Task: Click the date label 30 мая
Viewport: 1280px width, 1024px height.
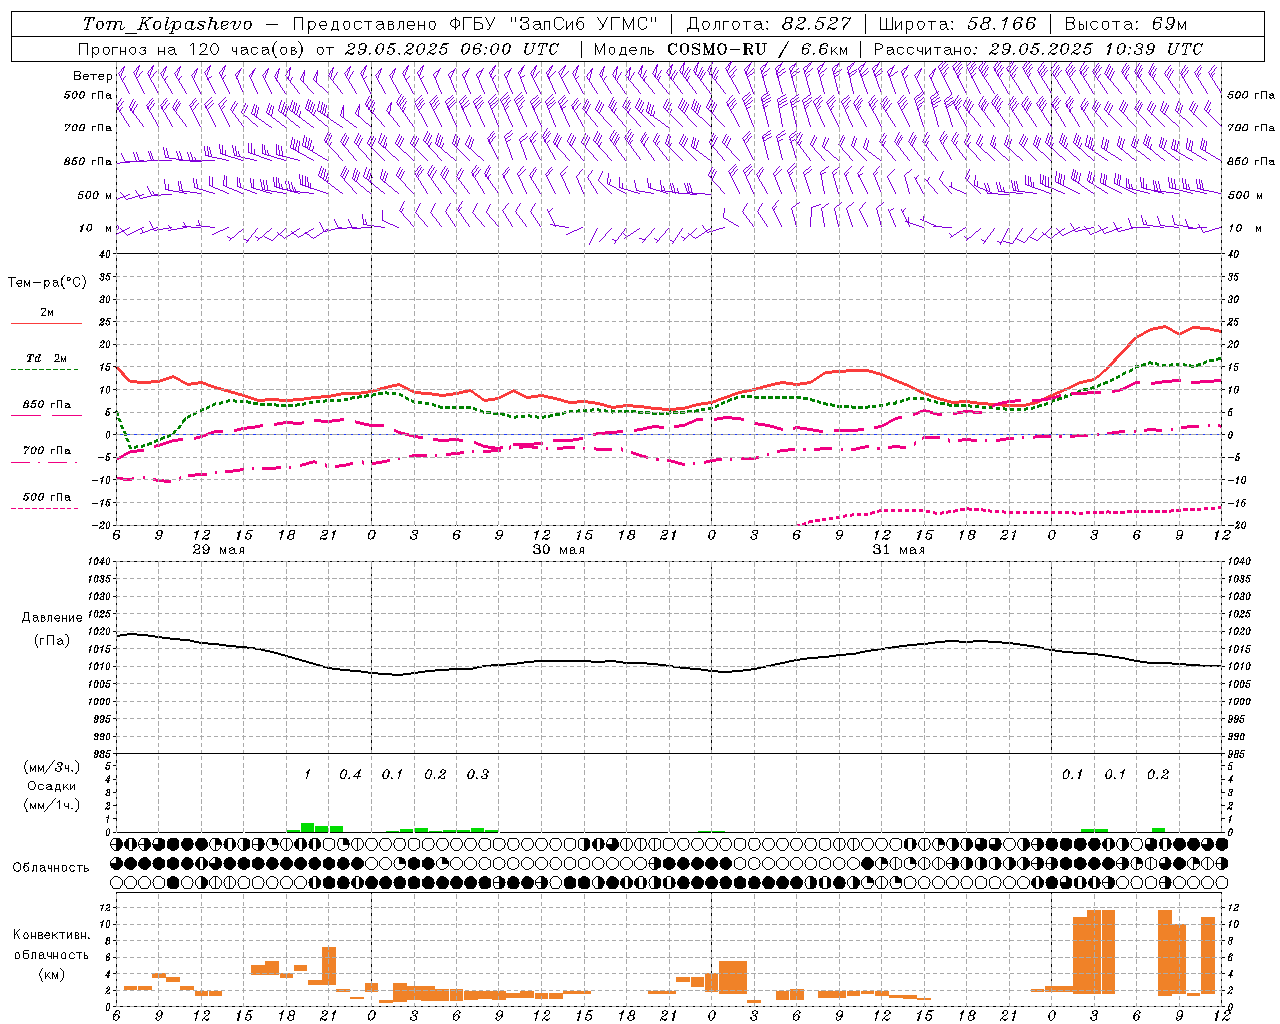Action: click(x=559, y=549)
